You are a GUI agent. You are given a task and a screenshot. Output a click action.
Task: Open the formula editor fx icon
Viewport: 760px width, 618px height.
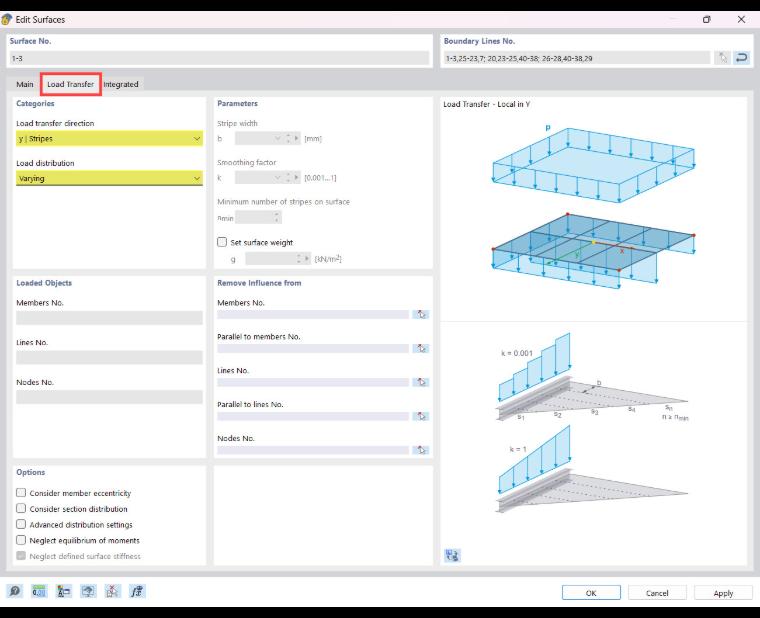tap(137, 591)
